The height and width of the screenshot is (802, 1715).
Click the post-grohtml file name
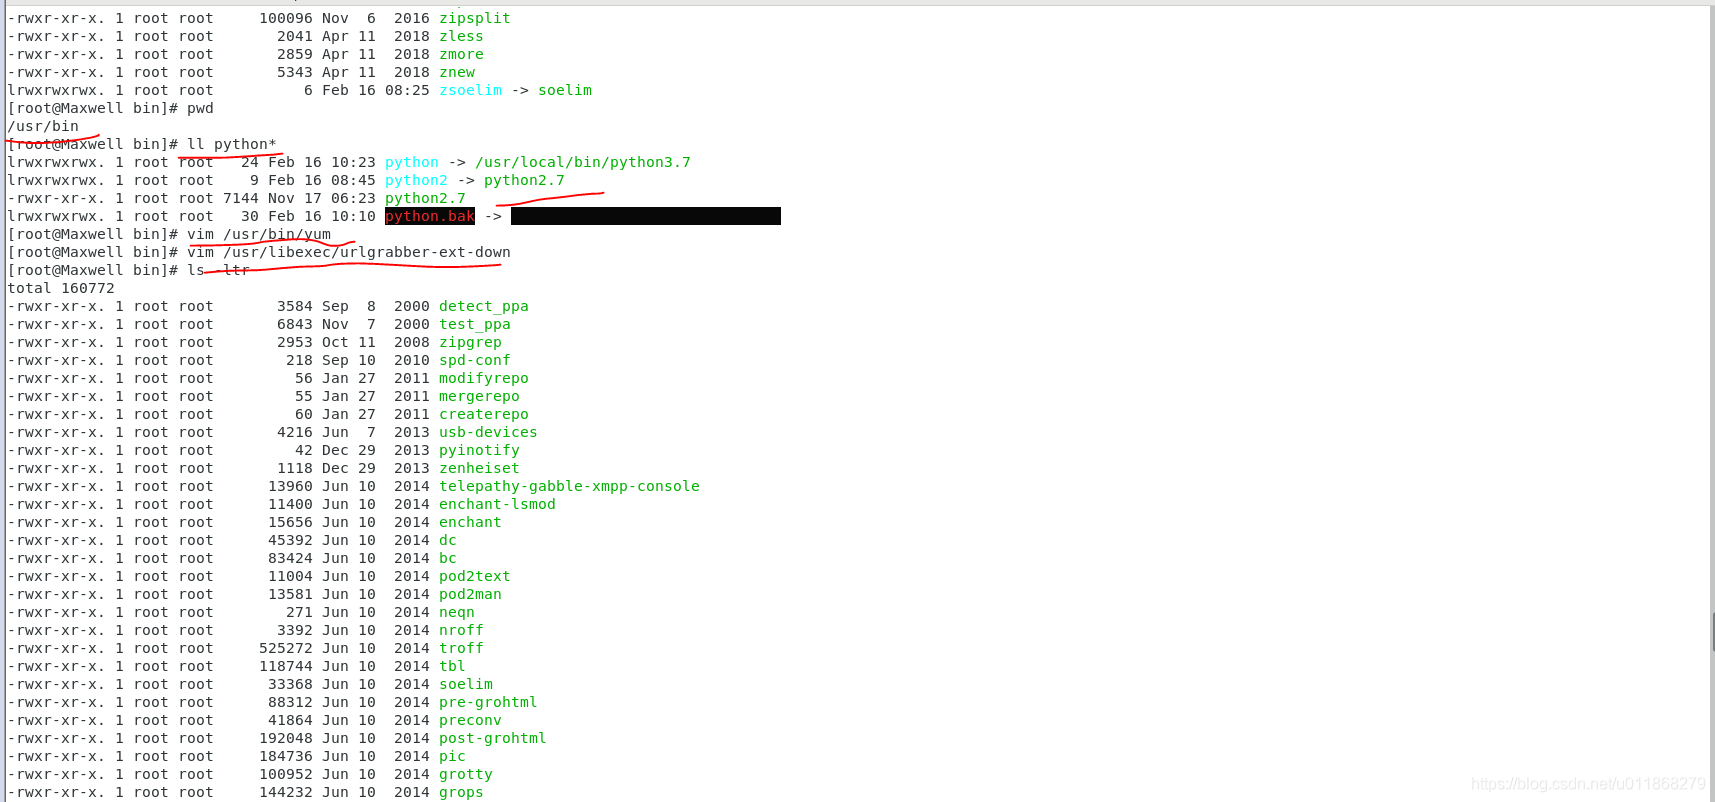(x=493, y=738)
